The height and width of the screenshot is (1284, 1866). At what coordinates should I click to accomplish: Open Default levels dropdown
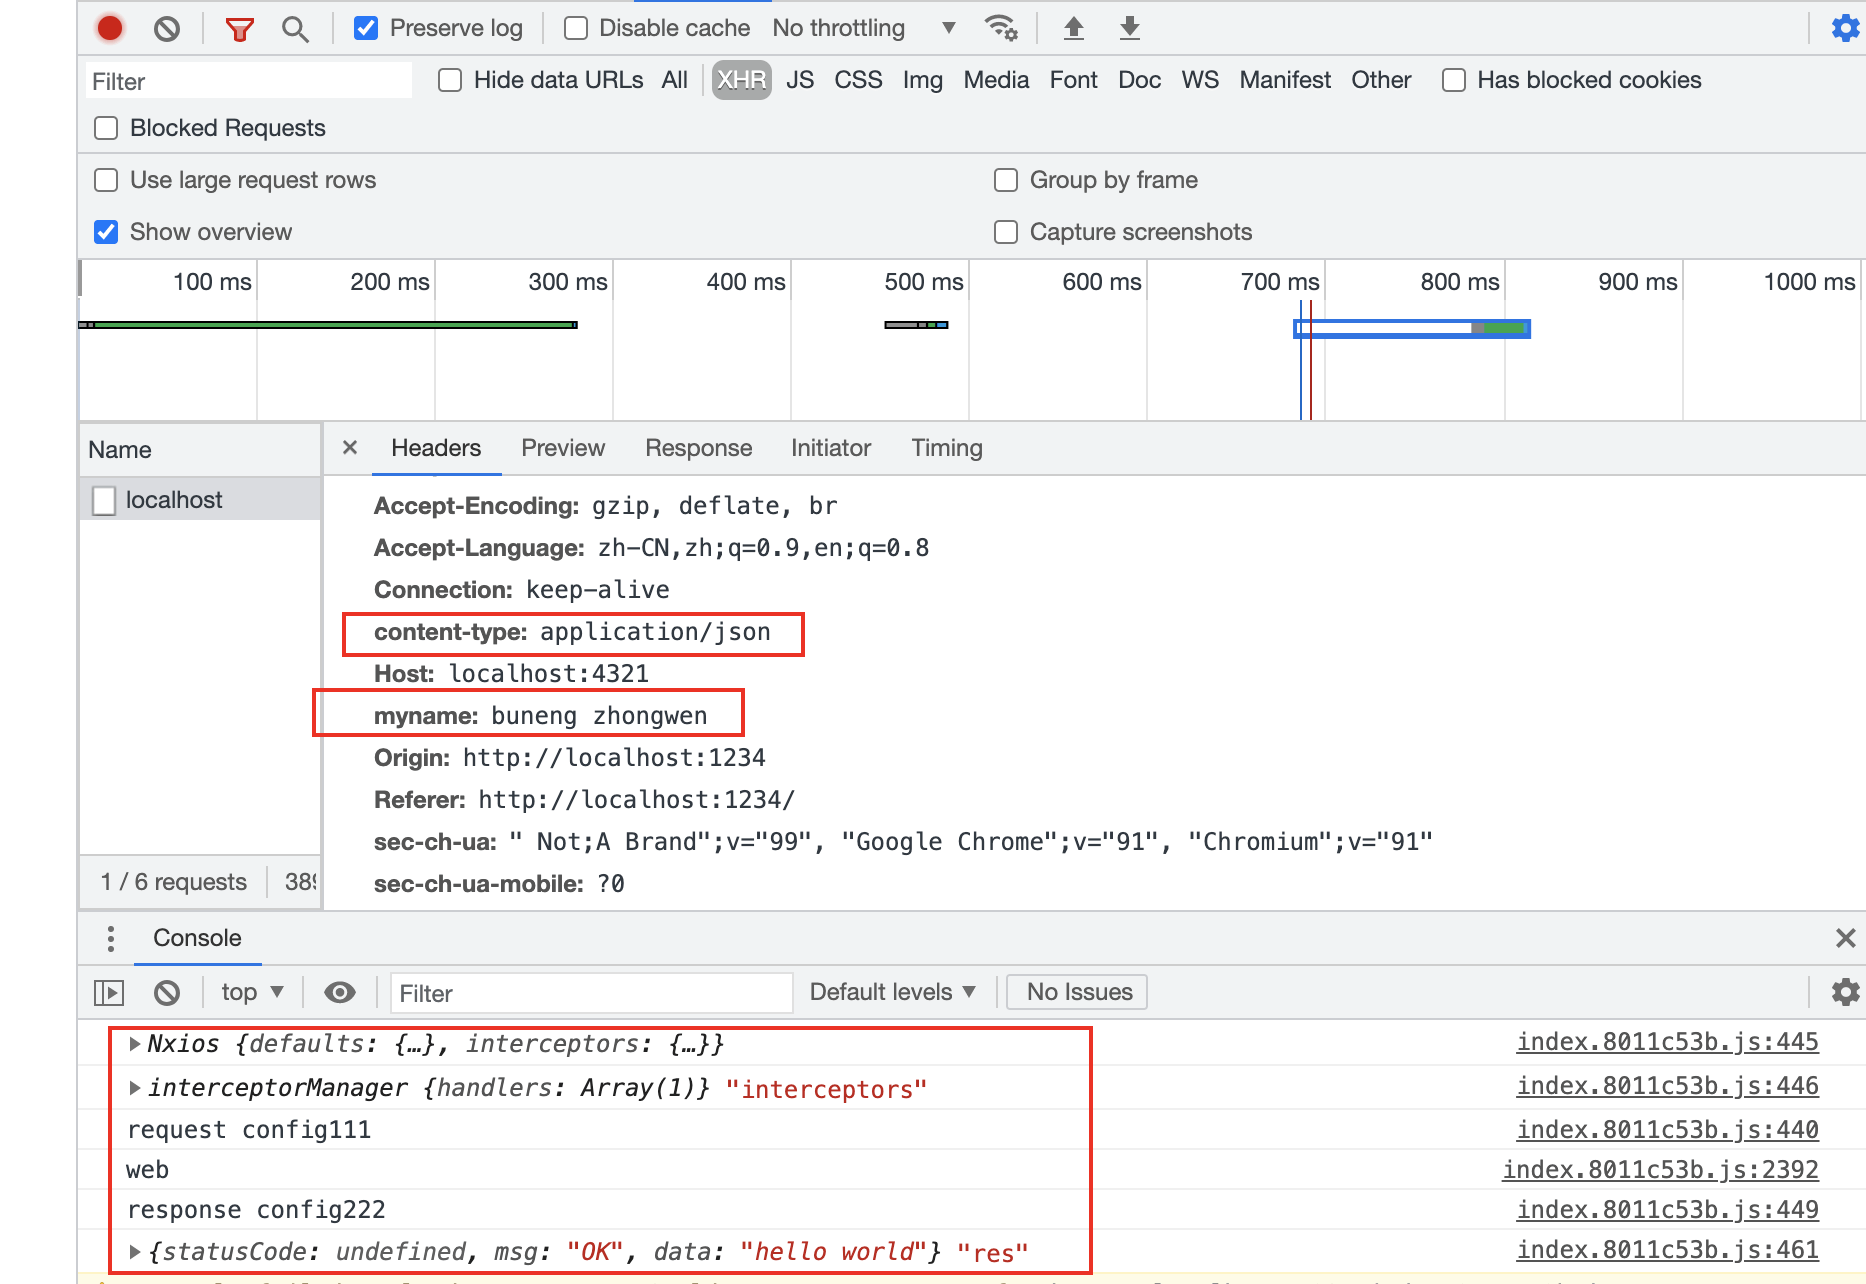click(892, 992)
